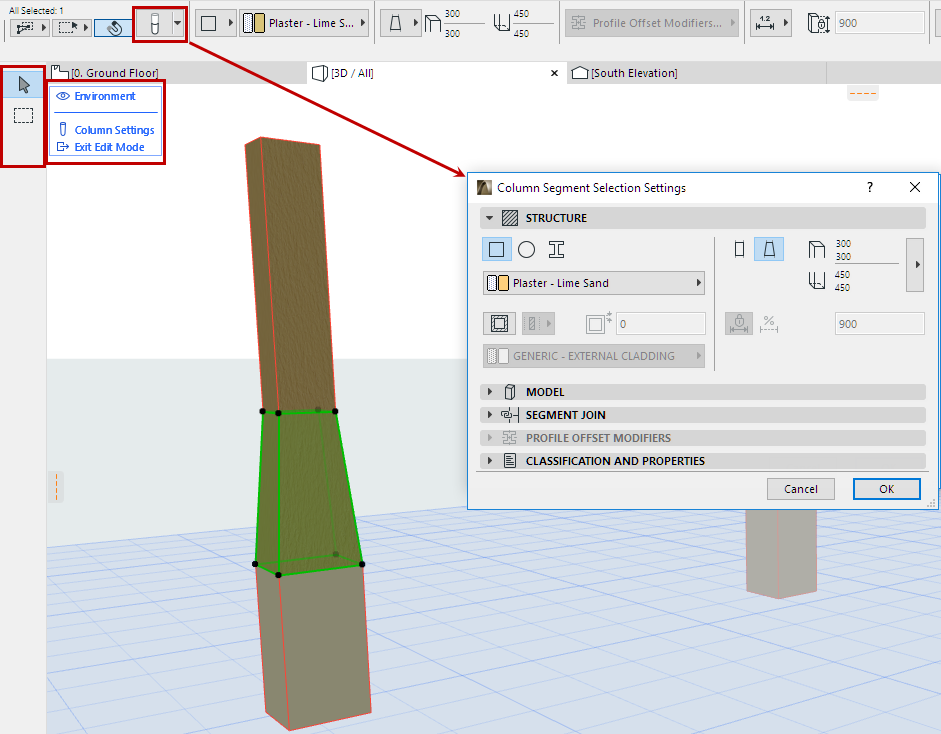Open the dialog Help via the question mark

(x=869, y=187)
